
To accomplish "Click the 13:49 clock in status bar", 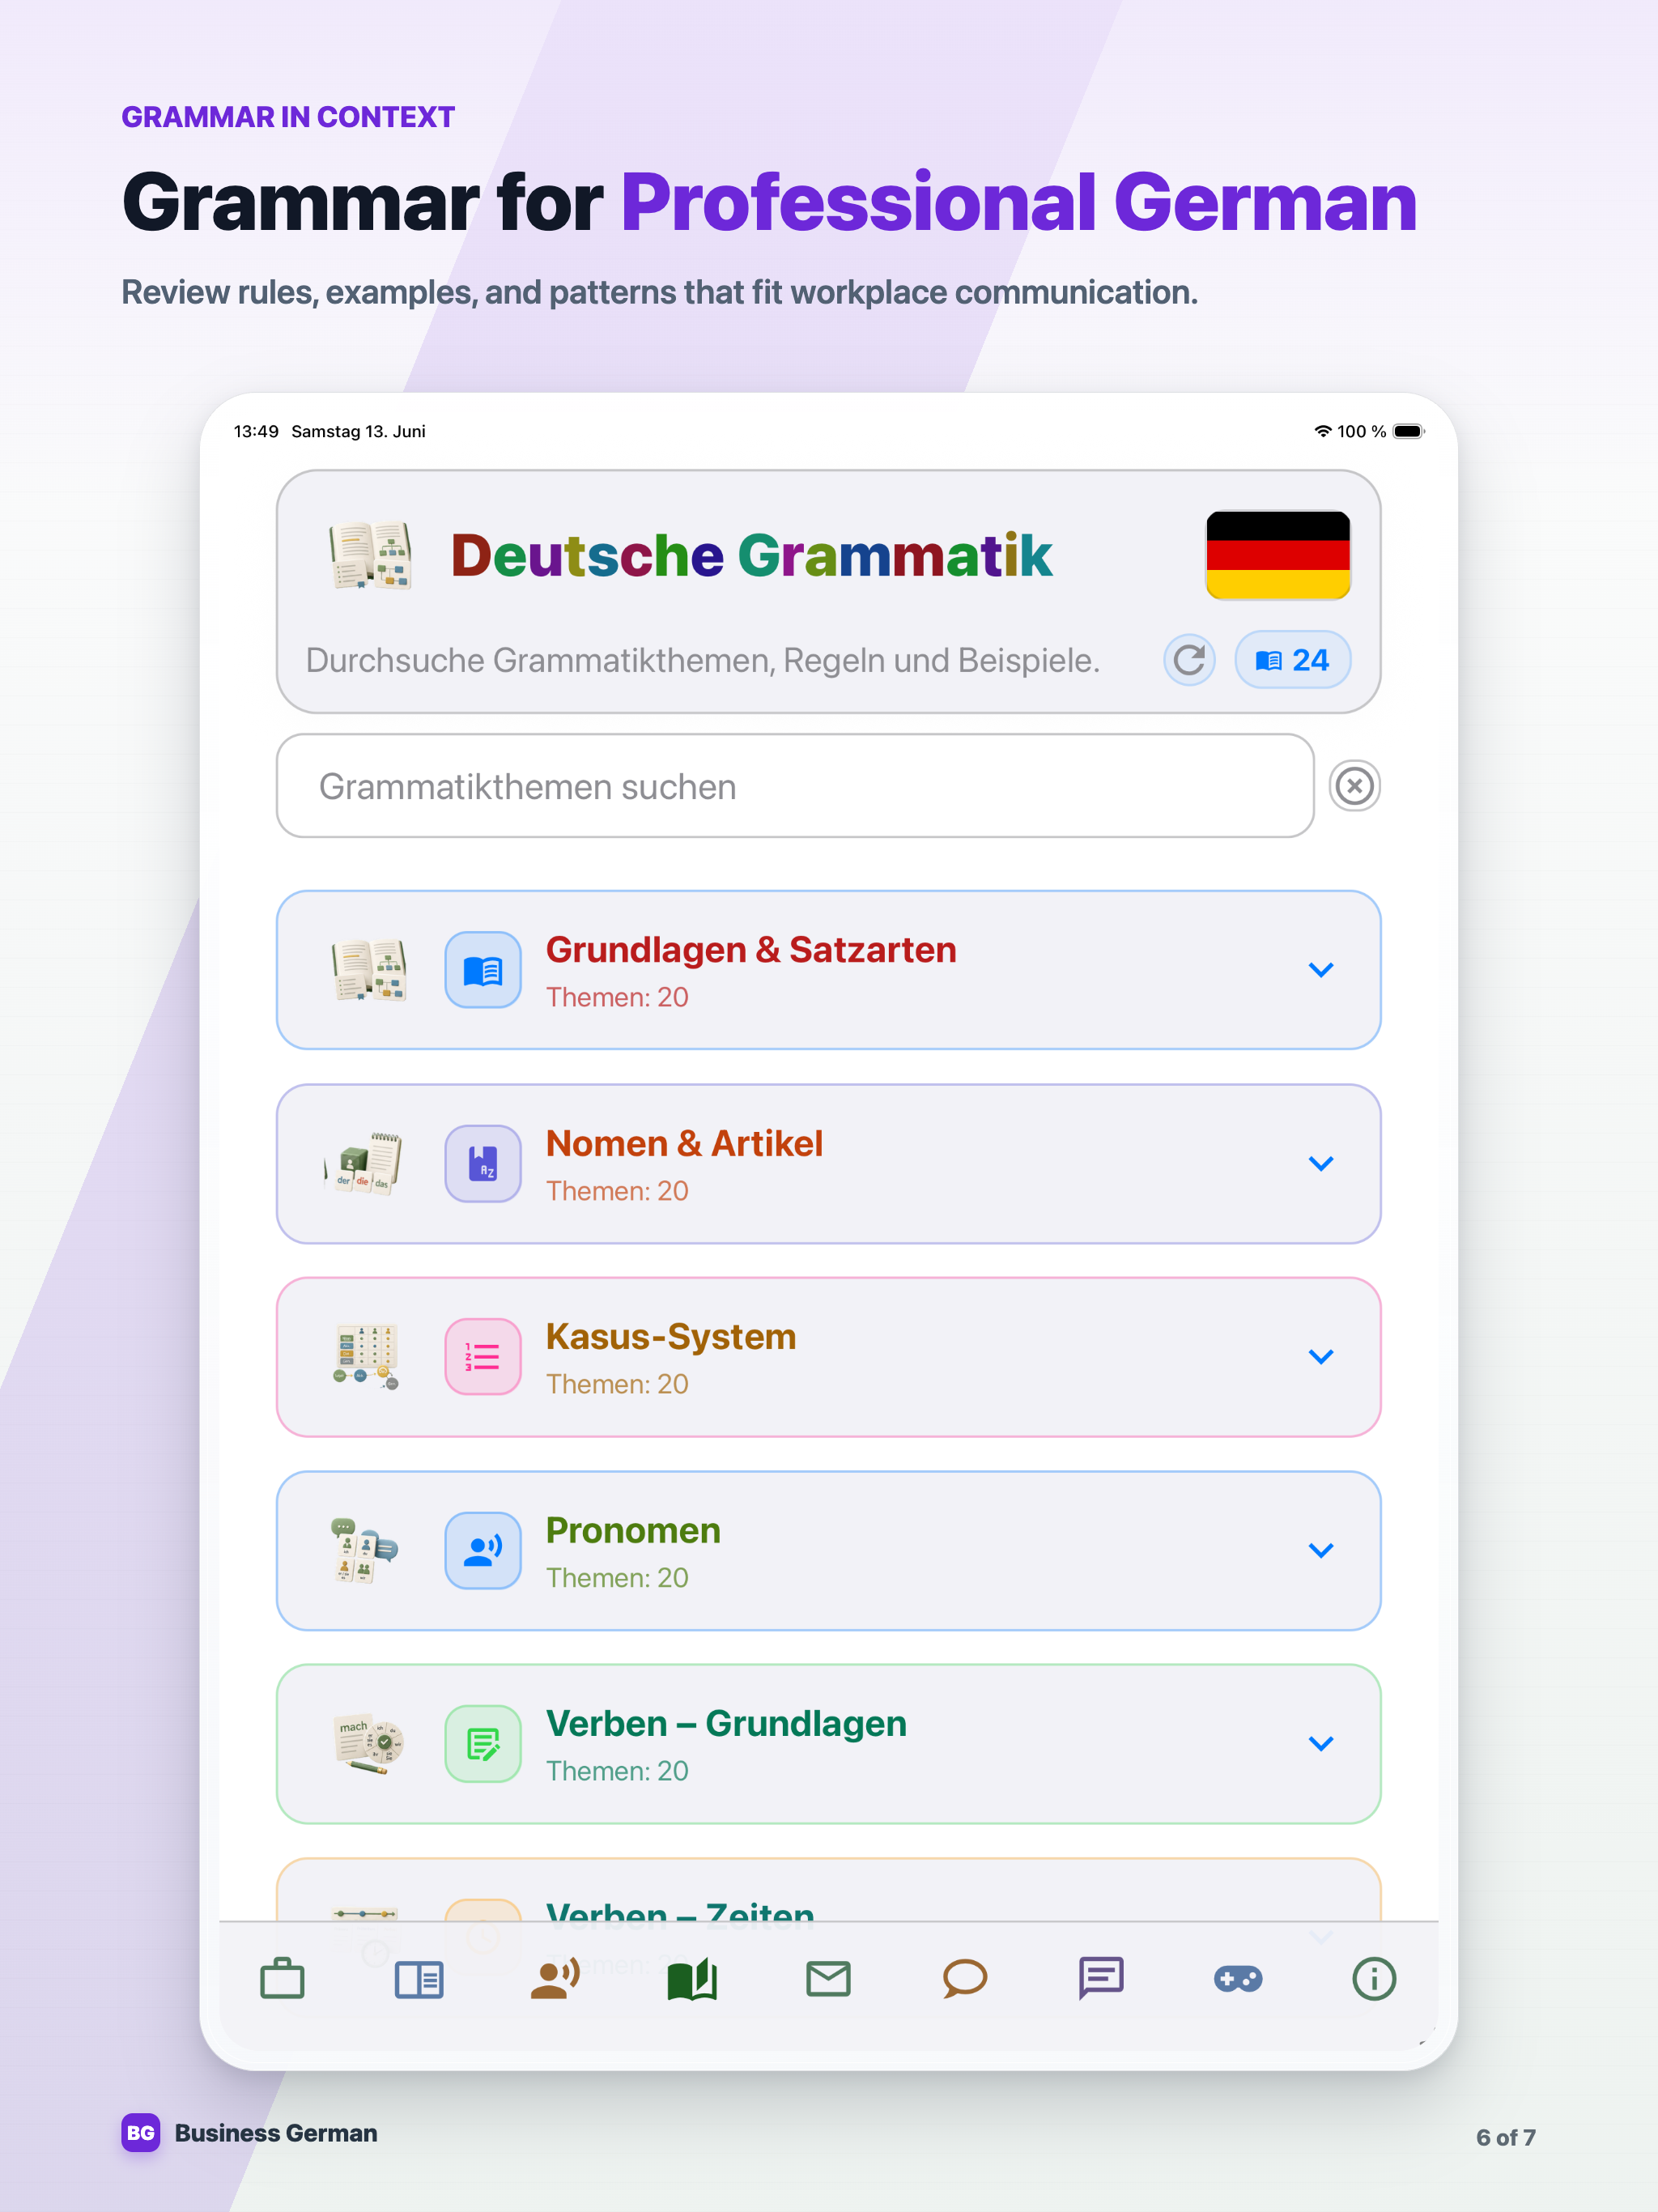I will pyautogui.click(x=256, y=431).
